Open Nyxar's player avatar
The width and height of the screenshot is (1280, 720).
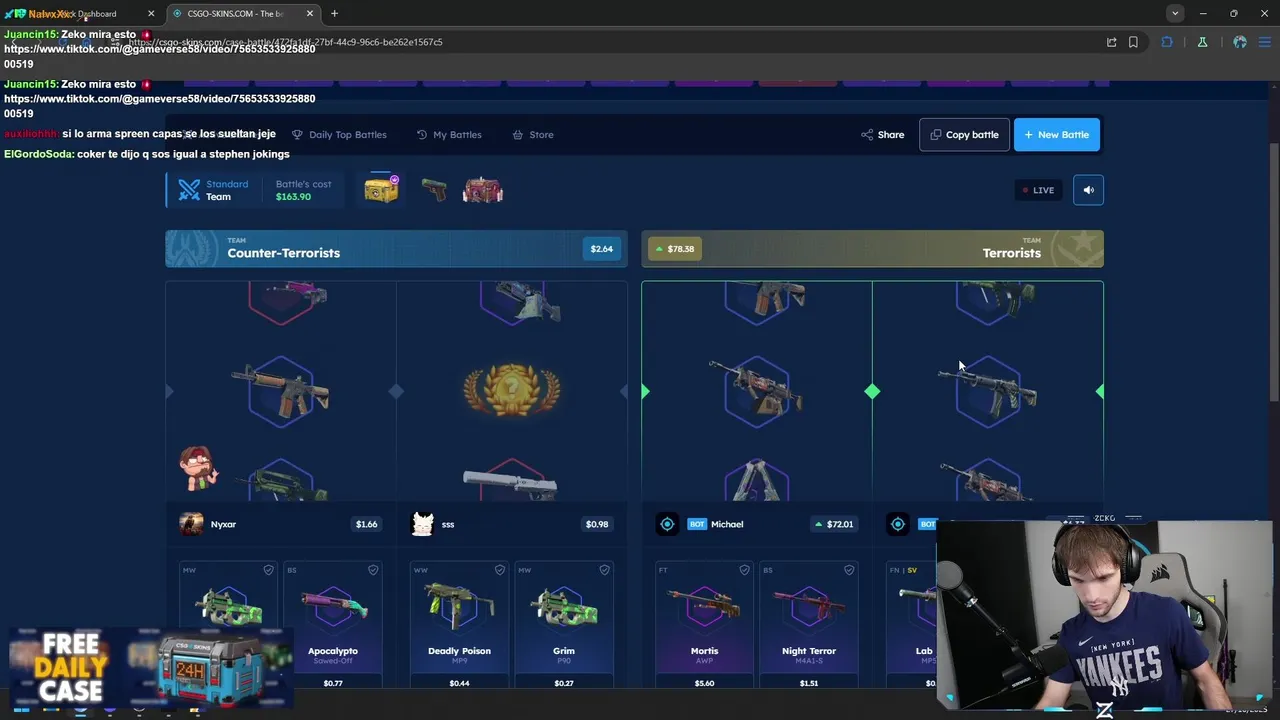(191, 524)
